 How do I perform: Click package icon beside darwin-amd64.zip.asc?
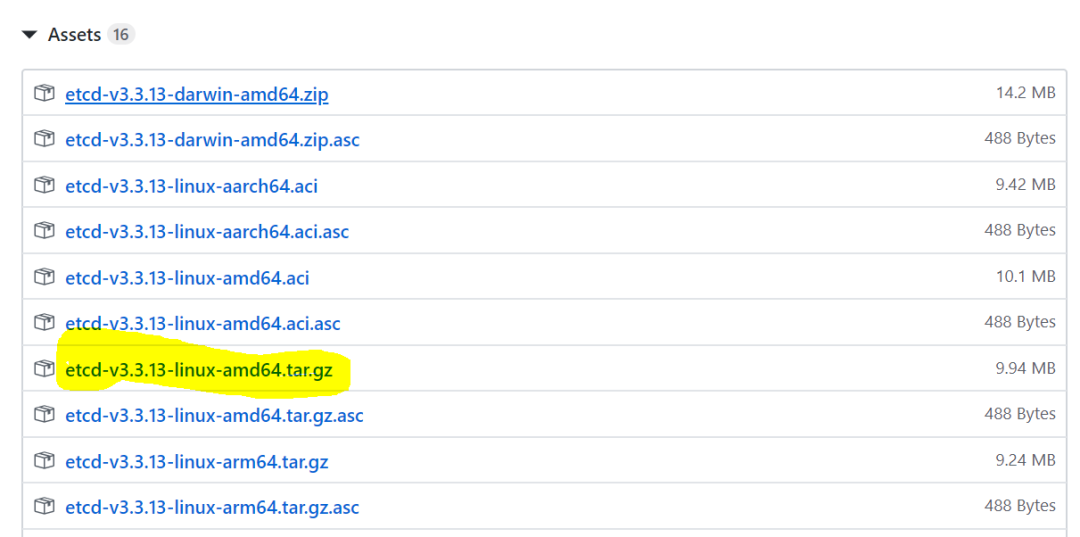[44, 139]
